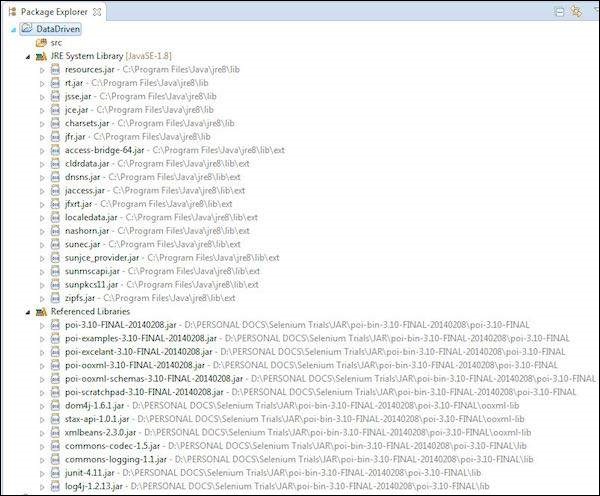This screenshot has width=600, height=496.
Task: Collapse the JRE System Library node
Action: click(28, 57)
